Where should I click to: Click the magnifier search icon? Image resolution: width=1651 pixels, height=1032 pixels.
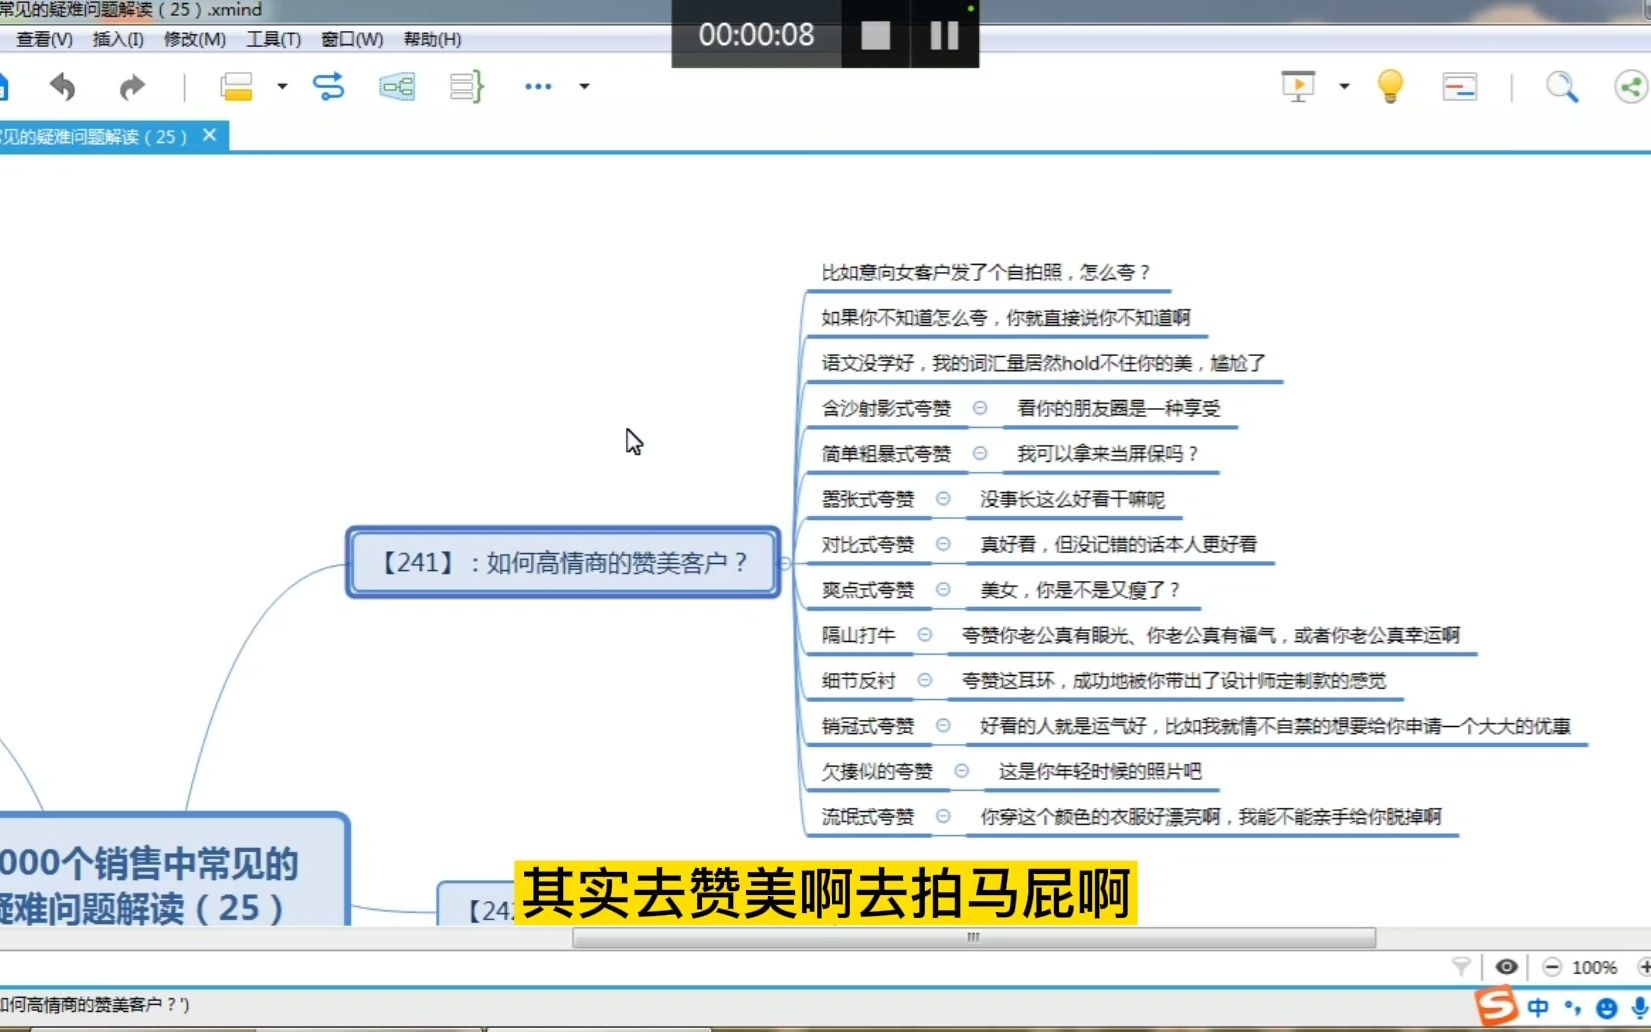tap(1561, 87)
